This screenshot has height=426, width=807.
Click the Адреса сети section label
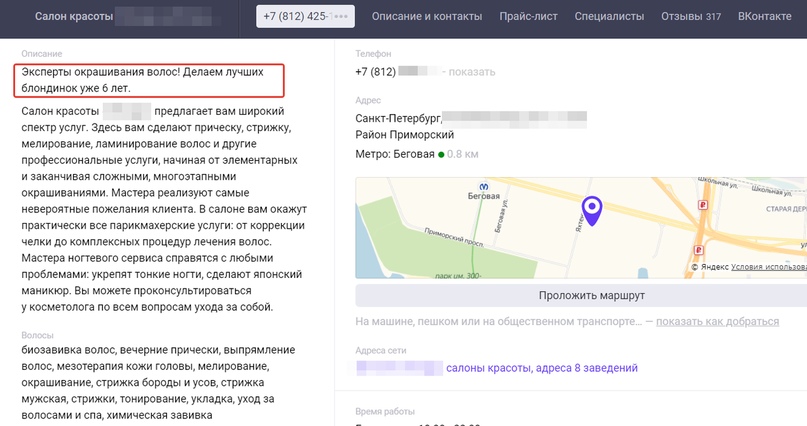pyautogui.click(x=381, y=350)
